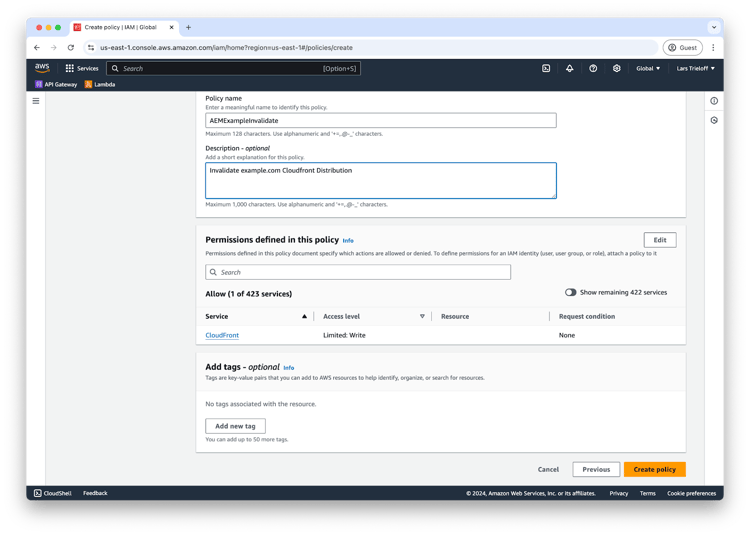Screen dimensions: 750x535
Task: Click the Add new tag button
Action: pos(235,426)
